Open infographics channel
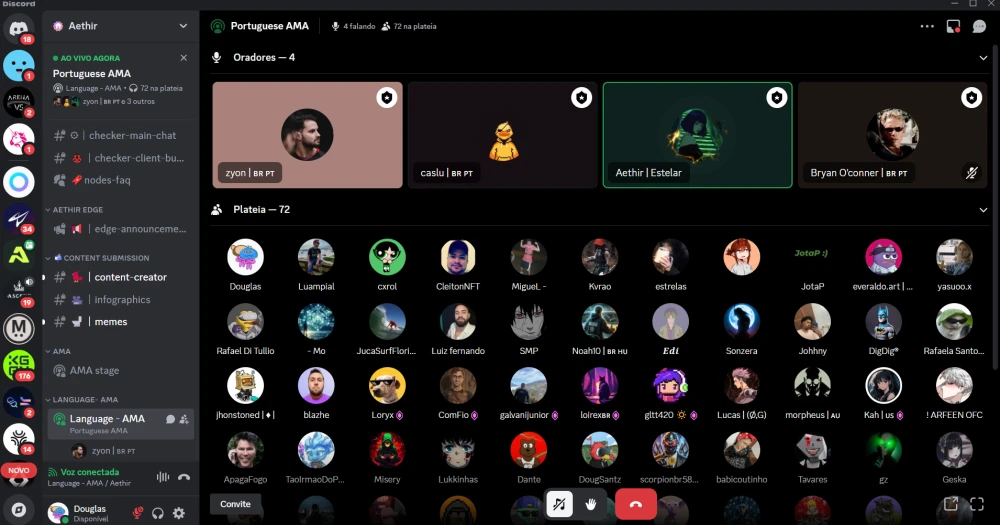This screenshot has width=1000, height=525. coord(121,299)
